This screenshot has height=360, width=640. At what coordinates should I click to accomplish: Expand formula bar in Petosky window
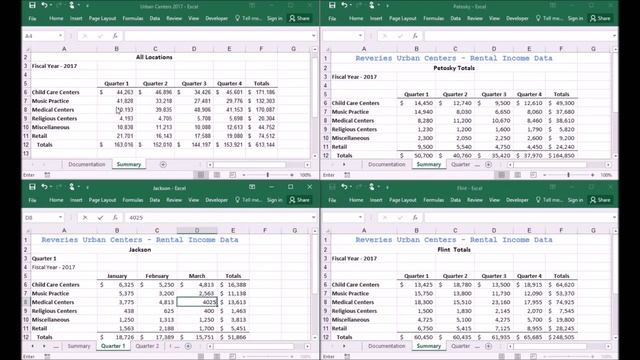613,36
